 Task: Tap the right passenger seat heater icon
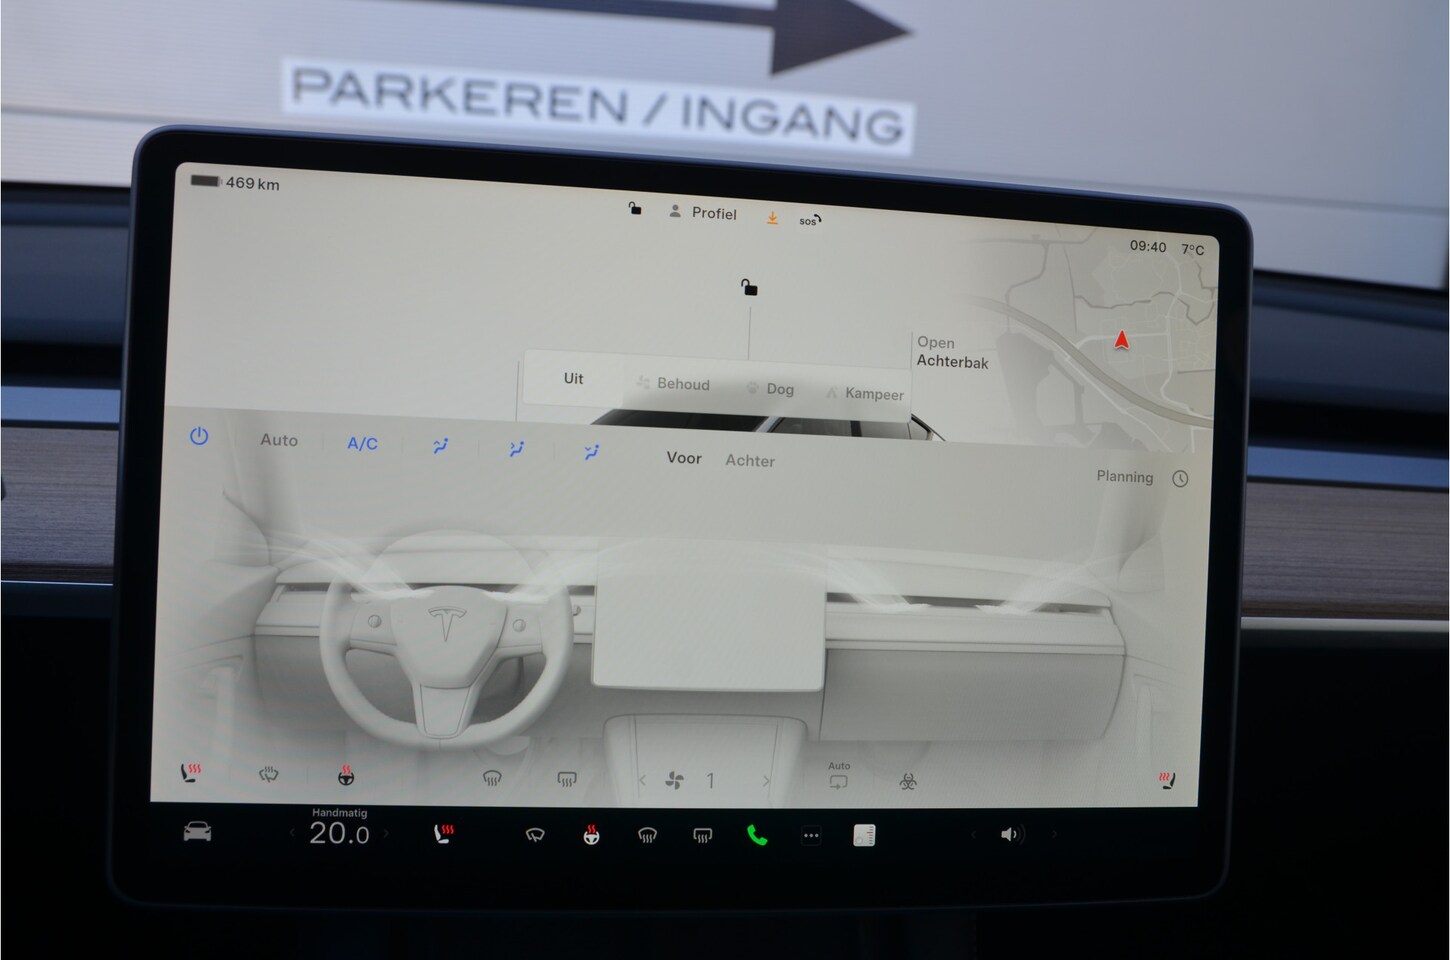pyautogui.click(x=1166, y=779)
